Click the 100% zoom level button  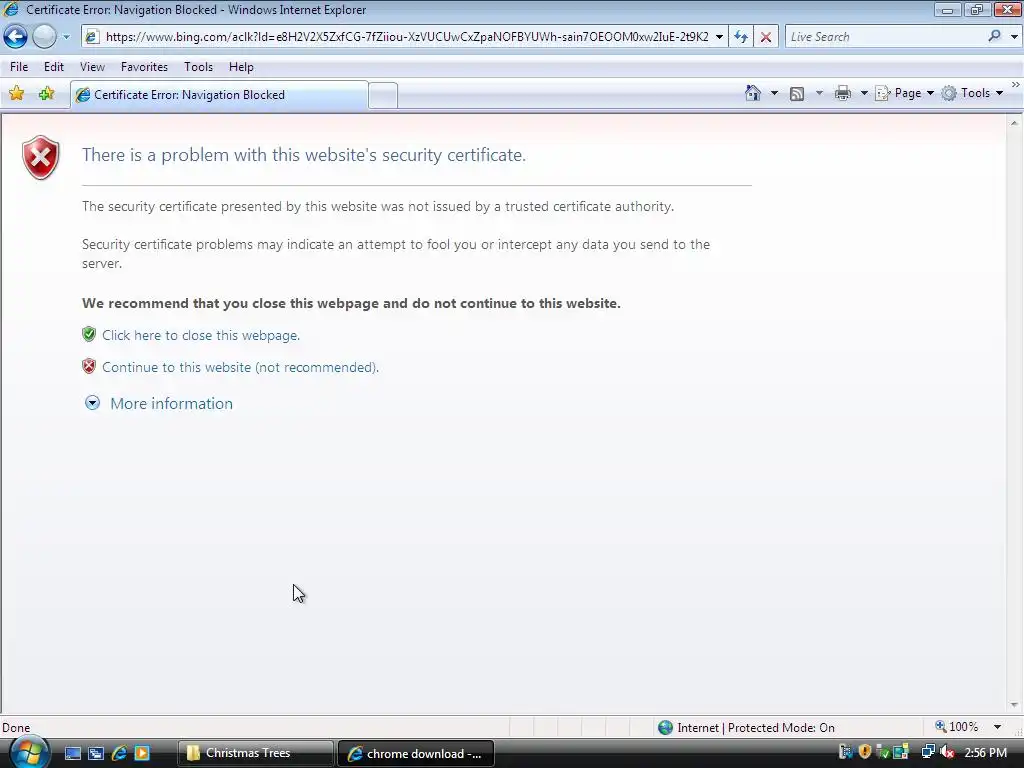[x=957, y=727]
